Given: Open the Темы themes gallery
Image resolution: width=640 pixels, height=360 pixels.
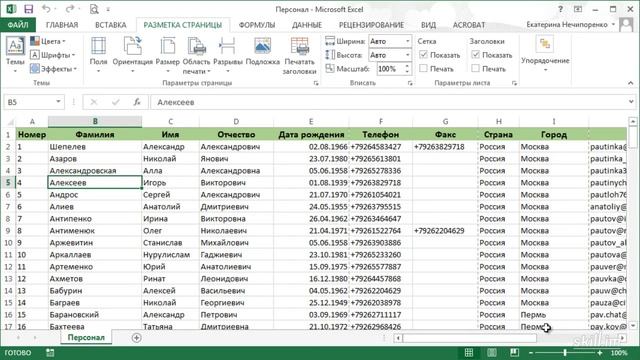Looking at the screenshot, I should 15,55.
